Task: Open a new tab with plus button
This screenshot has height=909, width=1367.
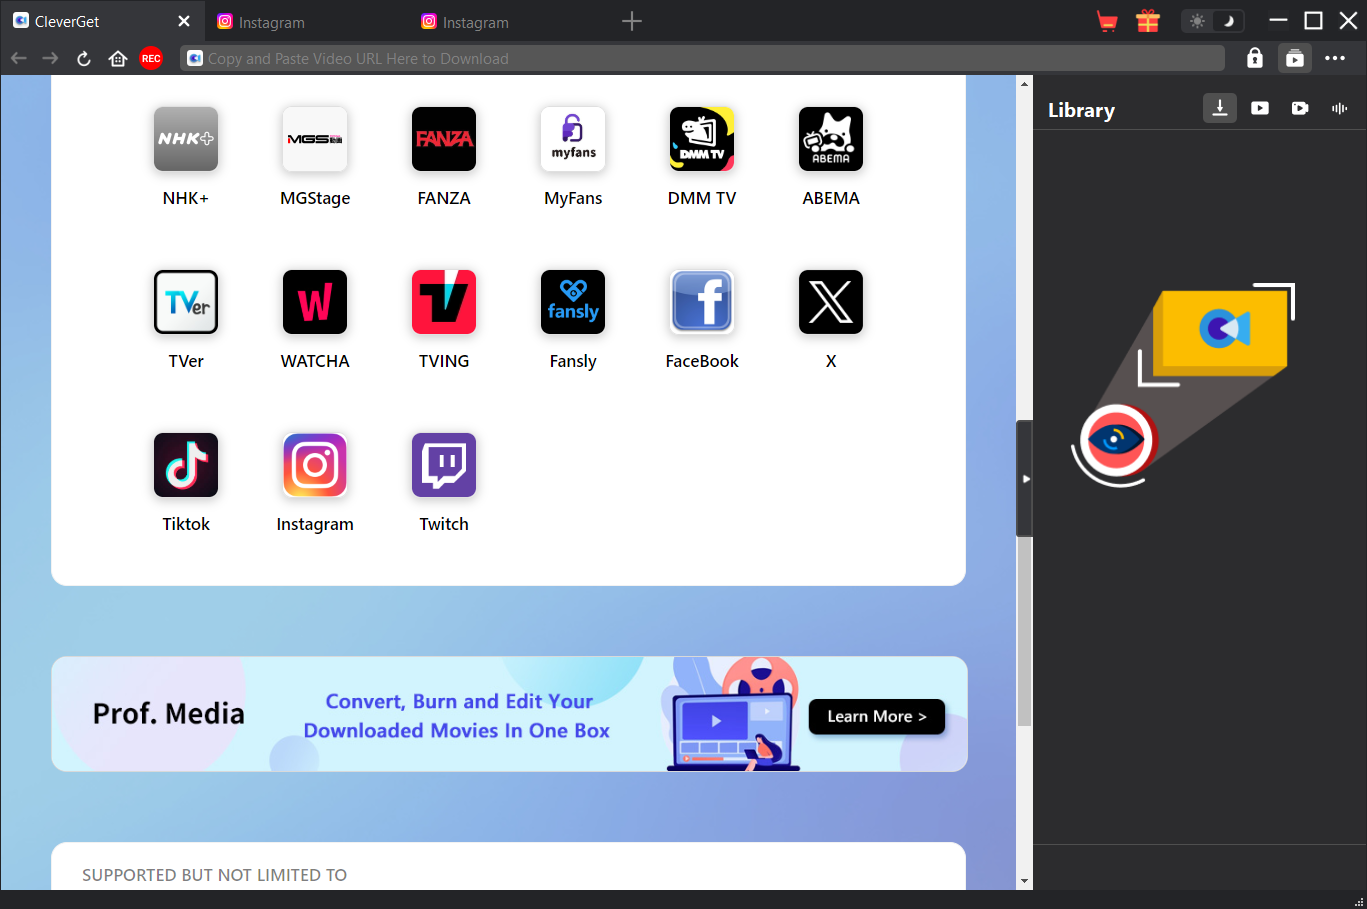Action: point(631,21)
